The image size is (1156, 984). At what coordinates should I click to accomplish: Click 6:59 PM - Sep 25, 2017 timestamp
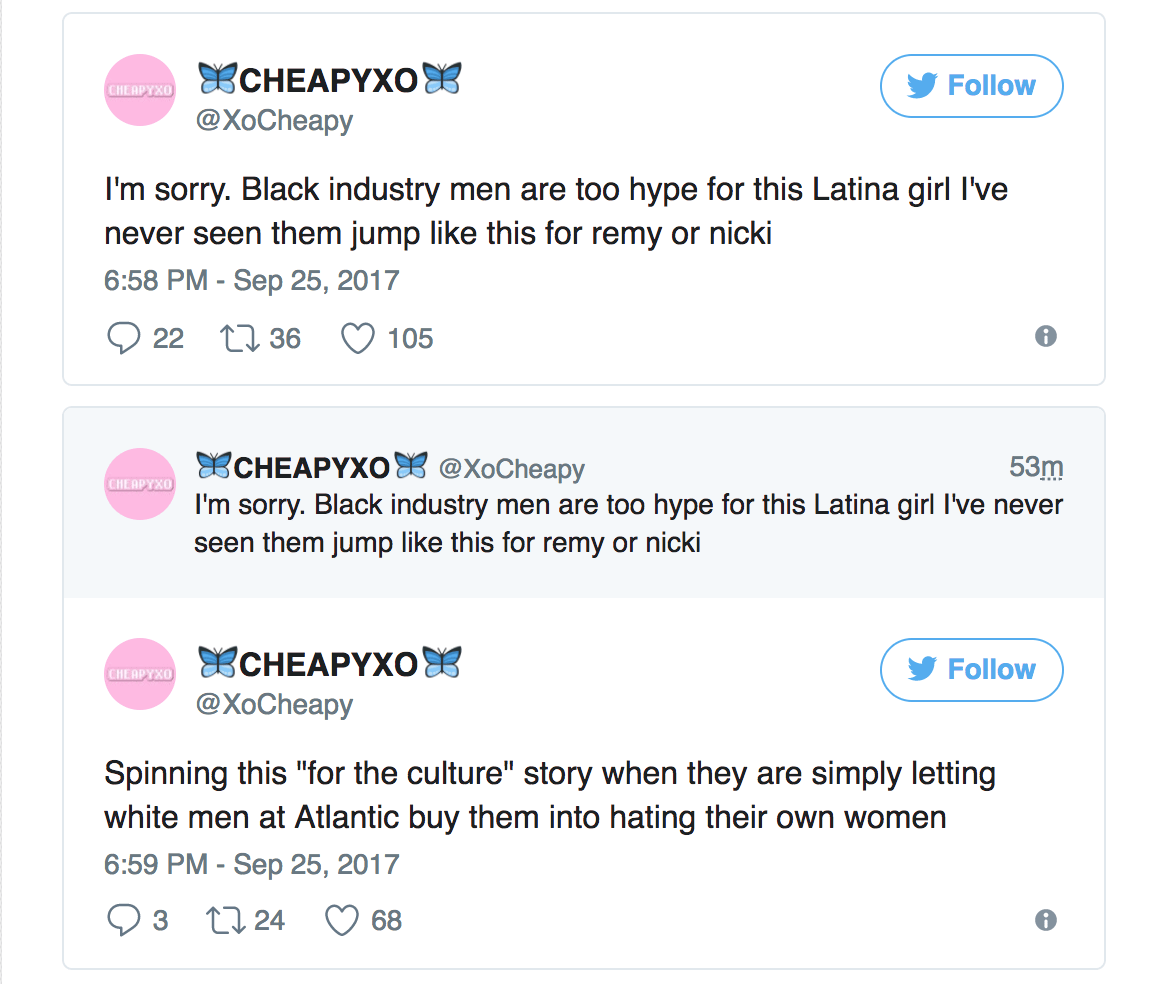click(251, 864)
